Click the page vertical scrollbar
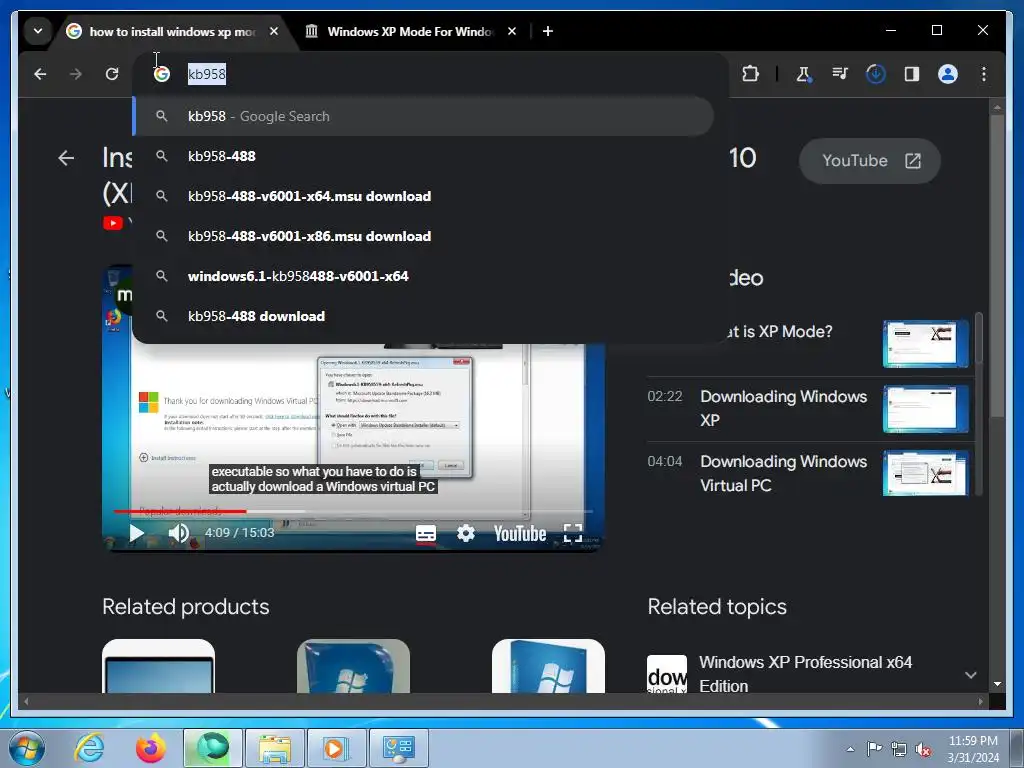The height and width of the screenshot is (768, 1024). [997, 264]
